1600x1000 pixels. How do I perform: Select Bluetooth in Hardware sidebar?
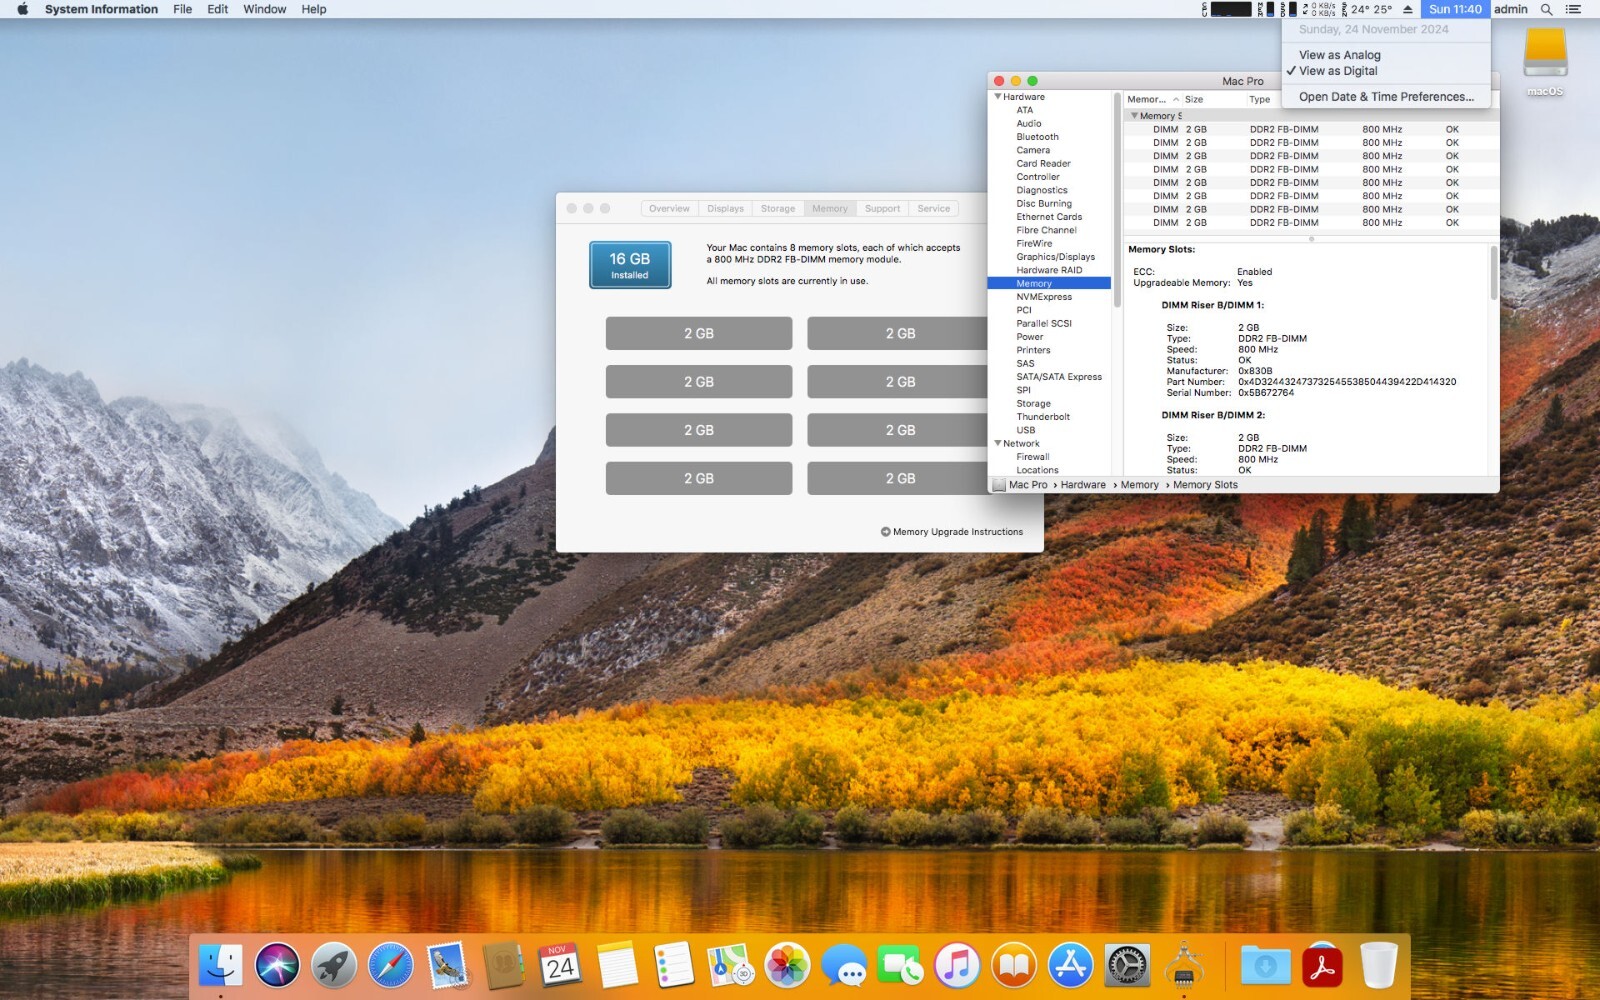[1037, 137]
